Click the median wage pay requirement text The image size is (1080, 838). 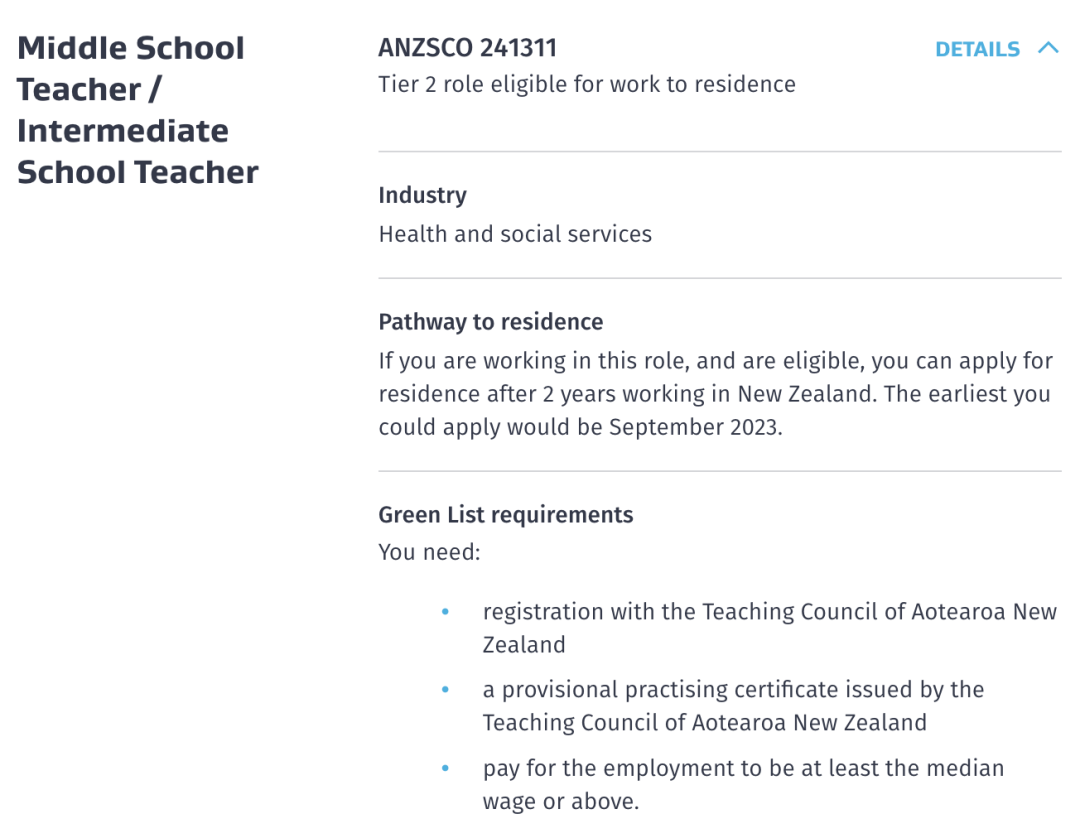tap(743, 784)
